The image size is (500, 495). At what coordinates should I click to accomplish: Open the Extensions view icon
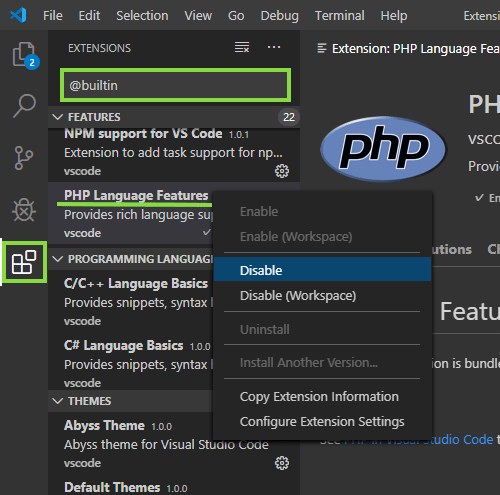[24, 262]
